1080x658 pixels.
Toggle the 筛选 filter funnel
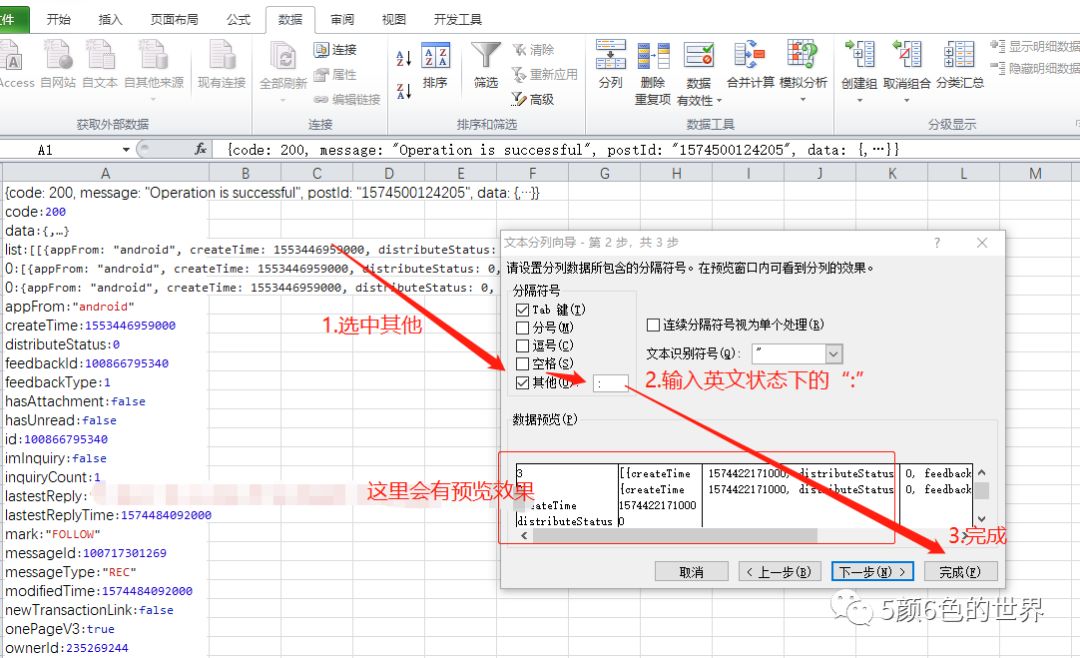486,65
